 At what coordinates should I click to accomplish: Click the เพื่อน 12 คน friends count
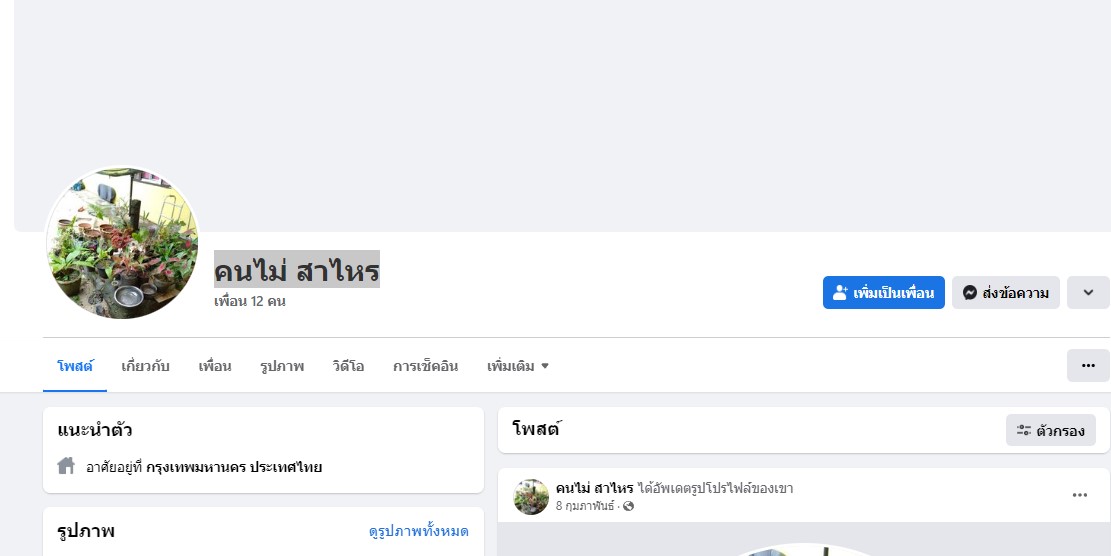(x=250, y=301)
